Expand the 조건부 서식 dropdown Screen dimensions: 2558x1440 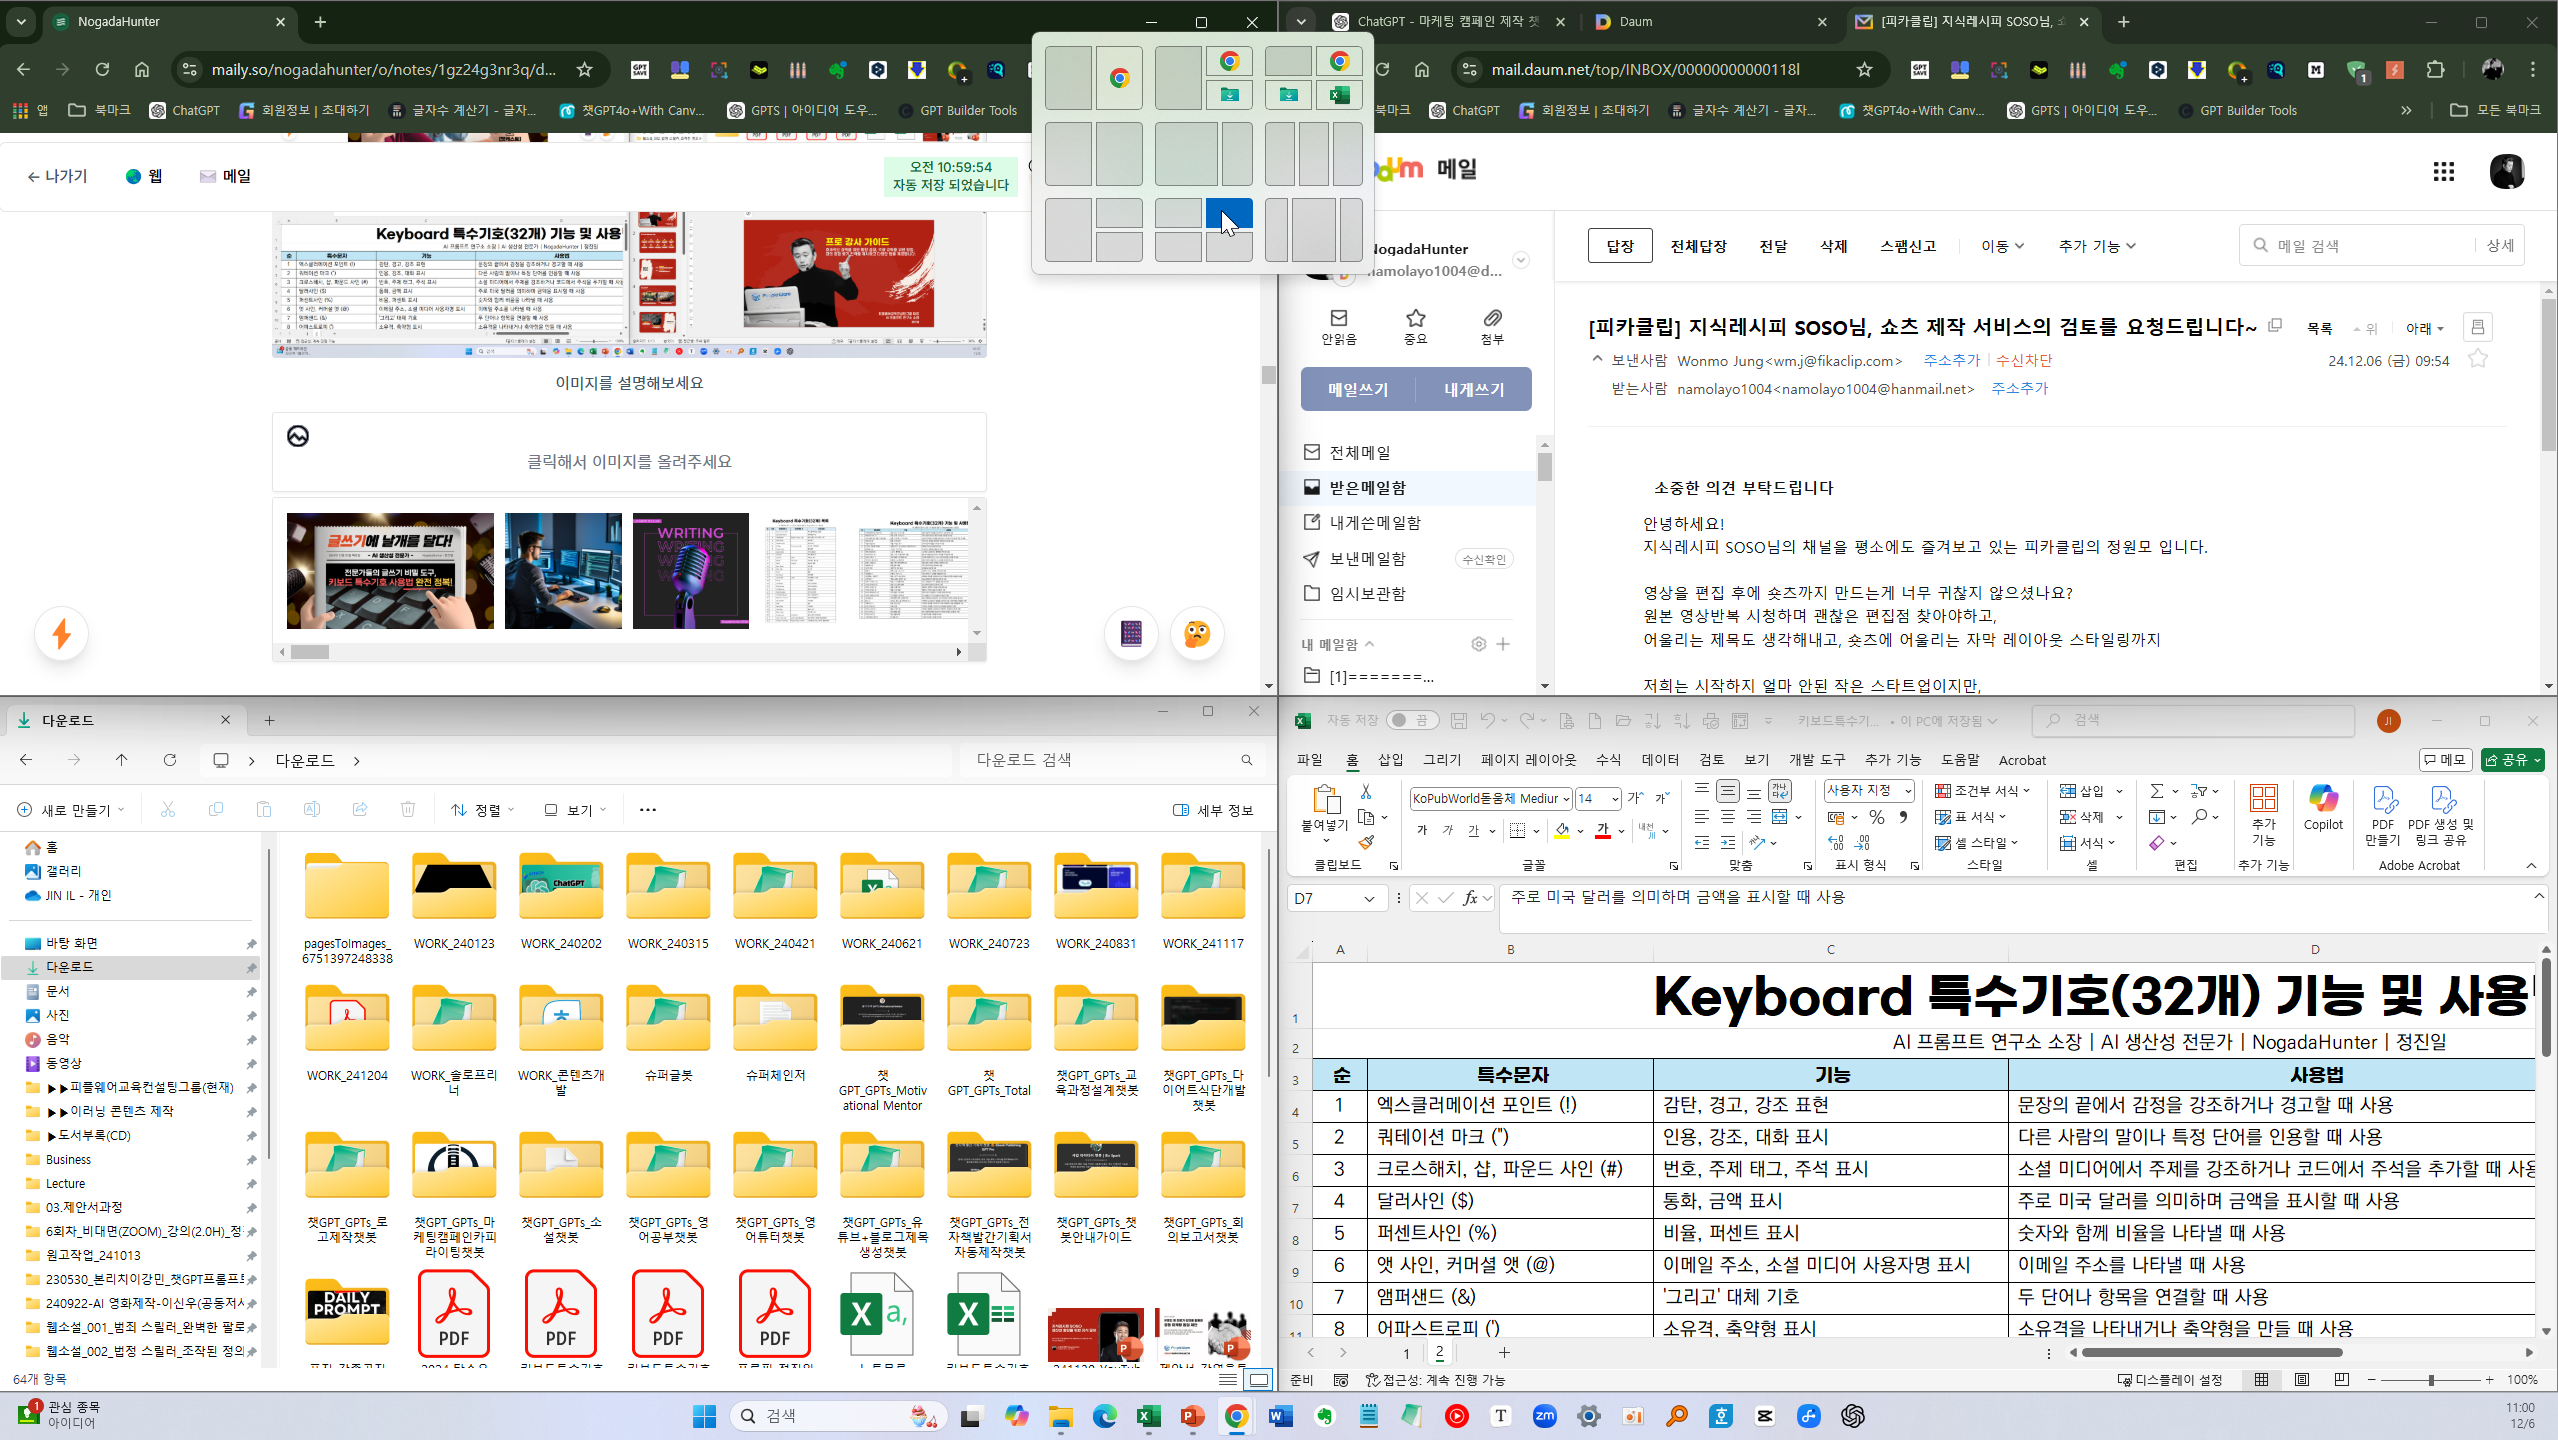click(x=1982, y=791)
